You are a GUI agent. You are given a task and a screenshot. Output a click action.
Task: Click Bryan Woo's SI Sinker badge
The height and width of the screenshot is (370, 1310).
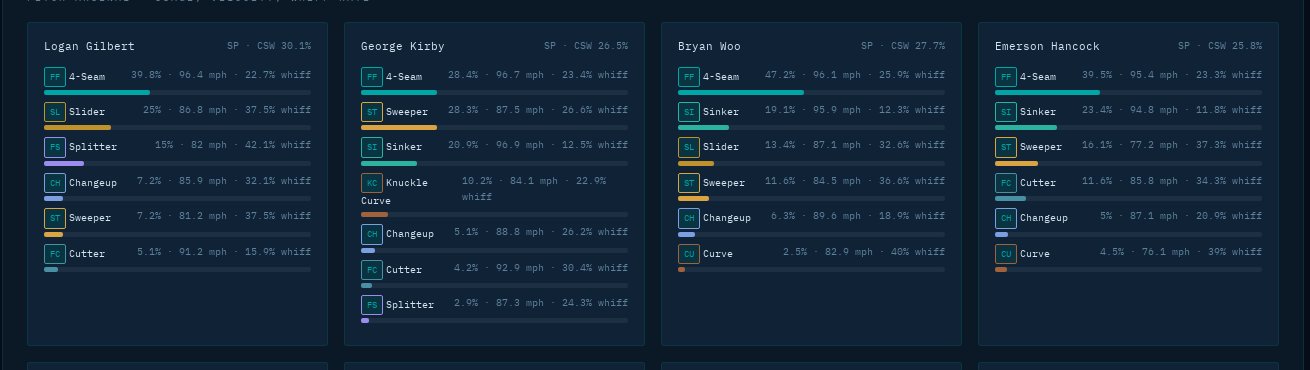click(688, 112)
